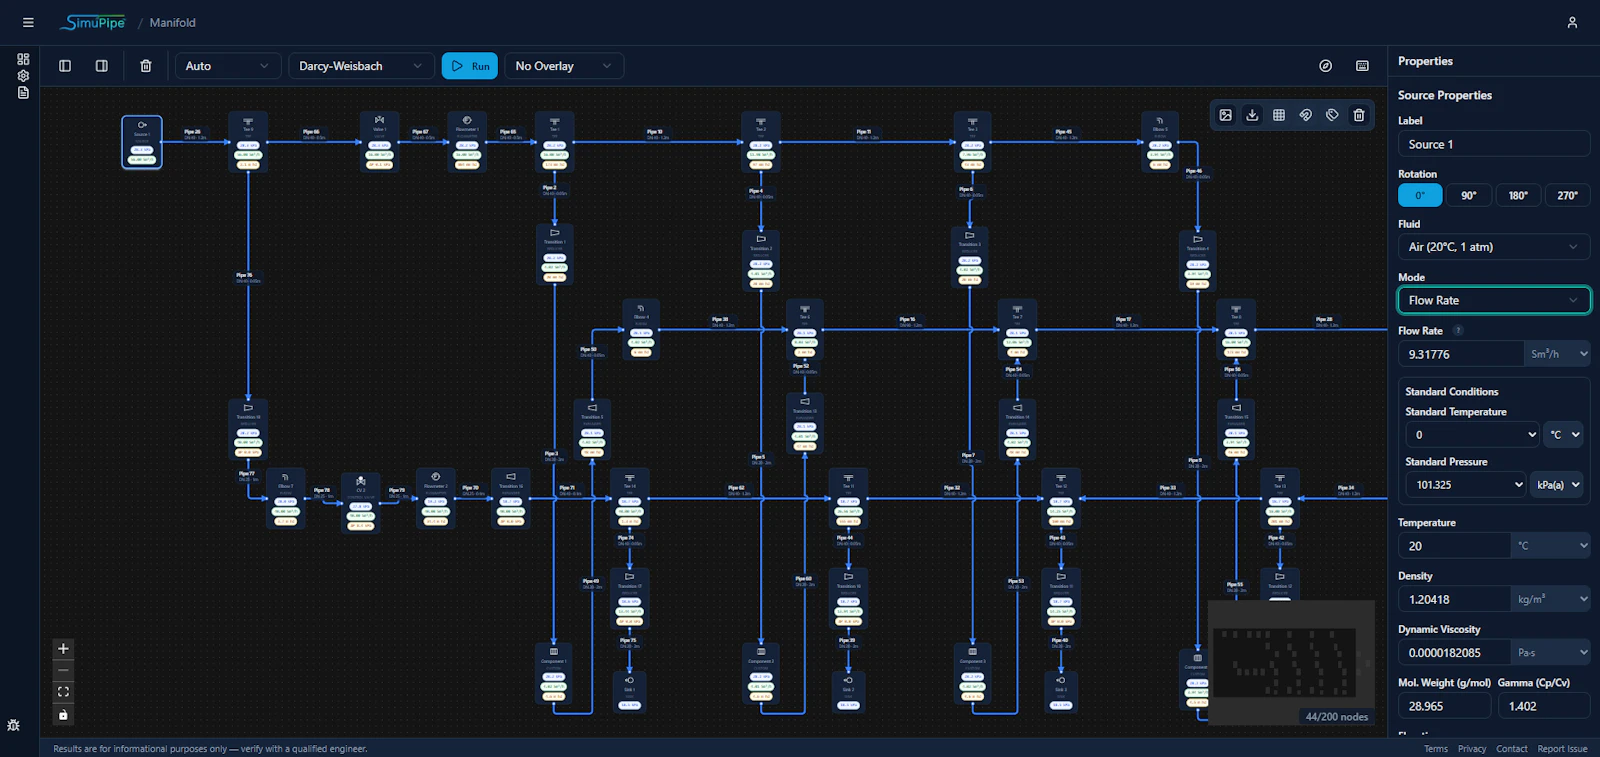Open the report document icon in sidebar
This screenshot has height=757, width=1600.
tap(23, 93)
